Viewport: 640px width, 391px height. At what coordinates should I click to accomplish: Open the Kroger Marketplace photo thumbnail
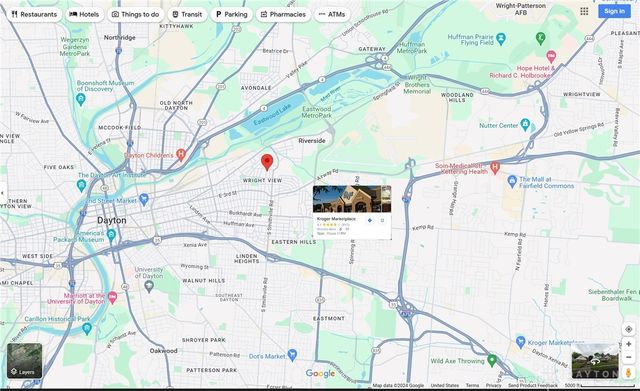(352, 199)
